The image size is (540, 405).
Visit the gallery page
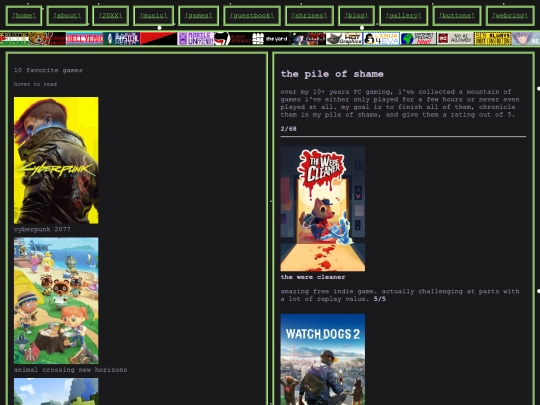403,16
